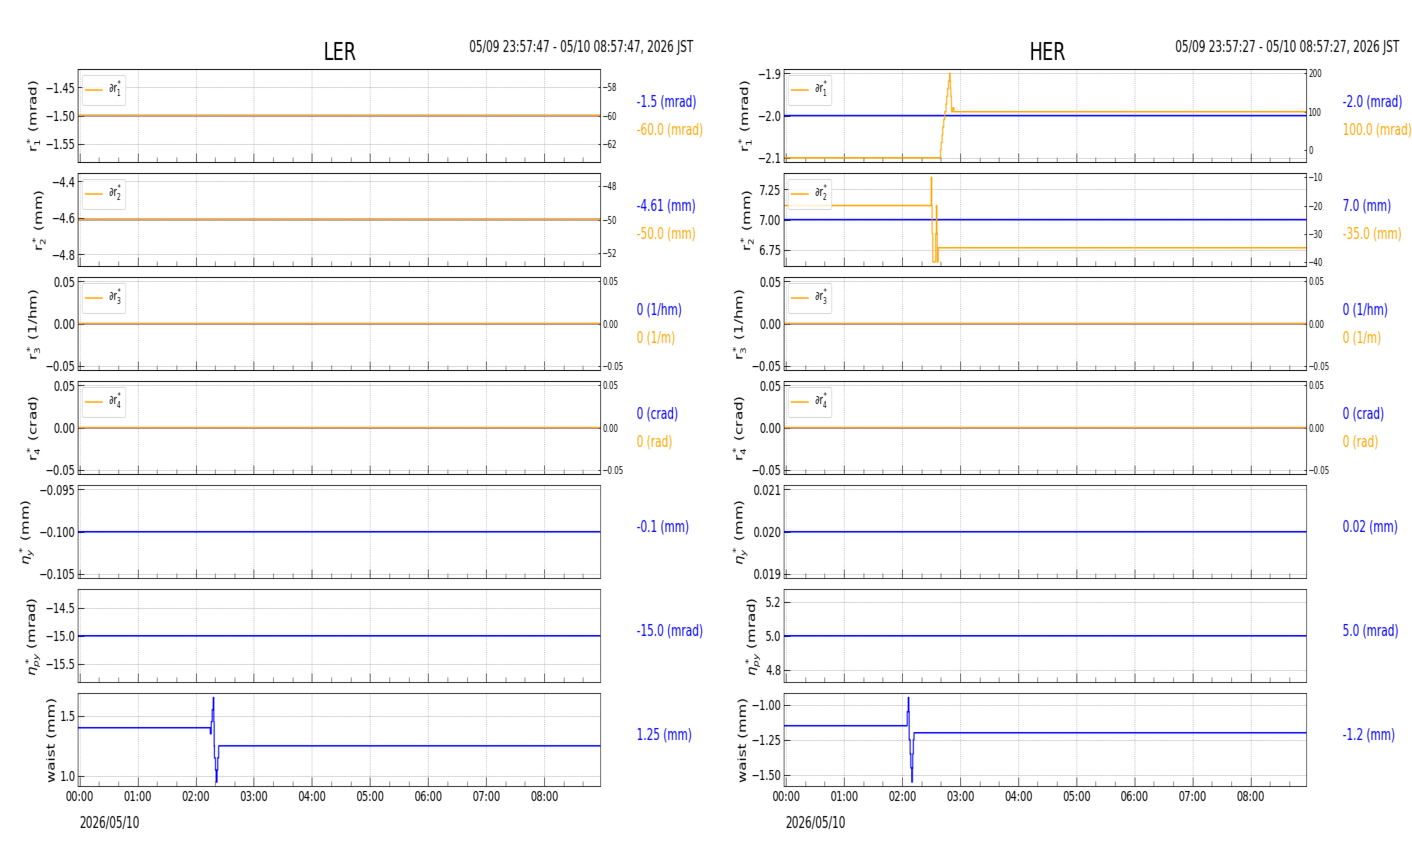Click the HER waist (mm) axis label
The height and width of the screenshot is (864, 1412).
[743, 740]
